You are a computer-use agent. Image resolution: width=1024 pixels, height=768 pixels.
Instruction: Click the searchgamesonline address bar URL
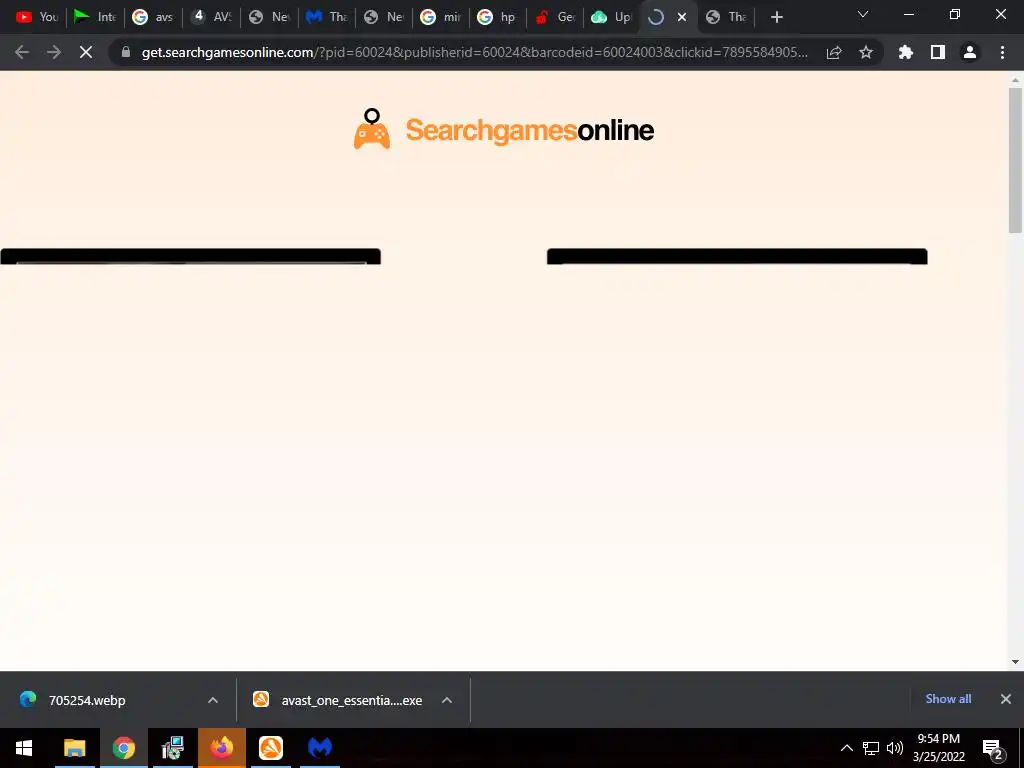click(475, 52)
